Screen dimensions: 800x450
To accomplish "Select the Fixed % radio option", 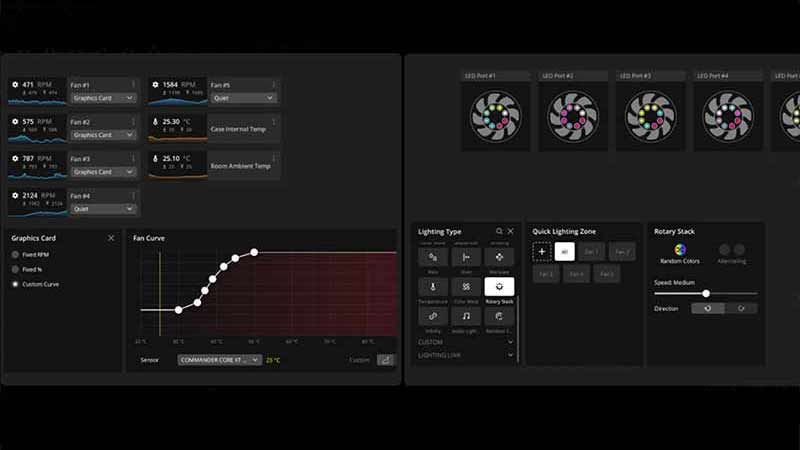I will pyautogui.click(x=16, y=270).
